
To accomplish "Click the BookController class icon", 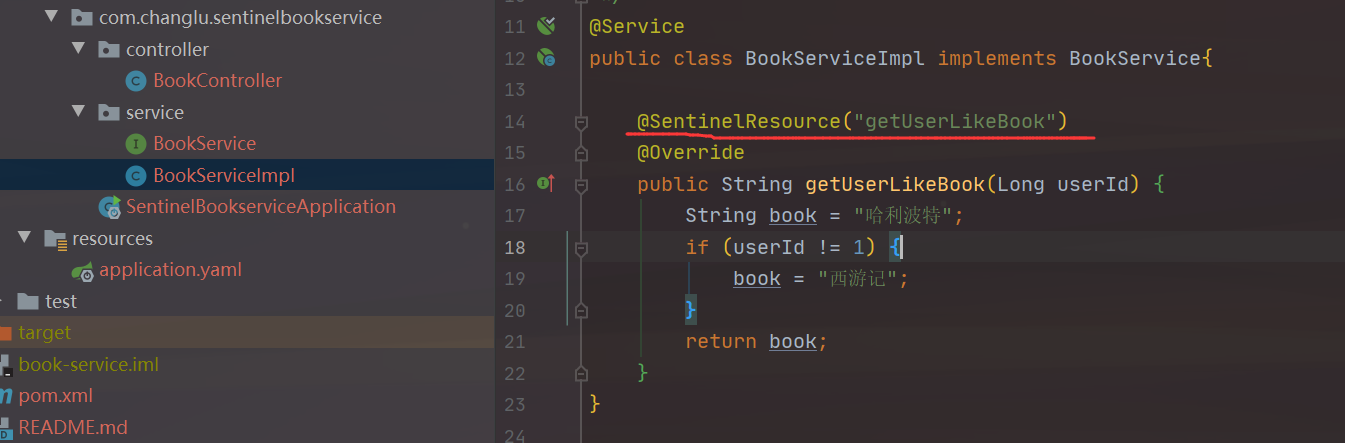I will pyautogui.click(x=136, y=80).
